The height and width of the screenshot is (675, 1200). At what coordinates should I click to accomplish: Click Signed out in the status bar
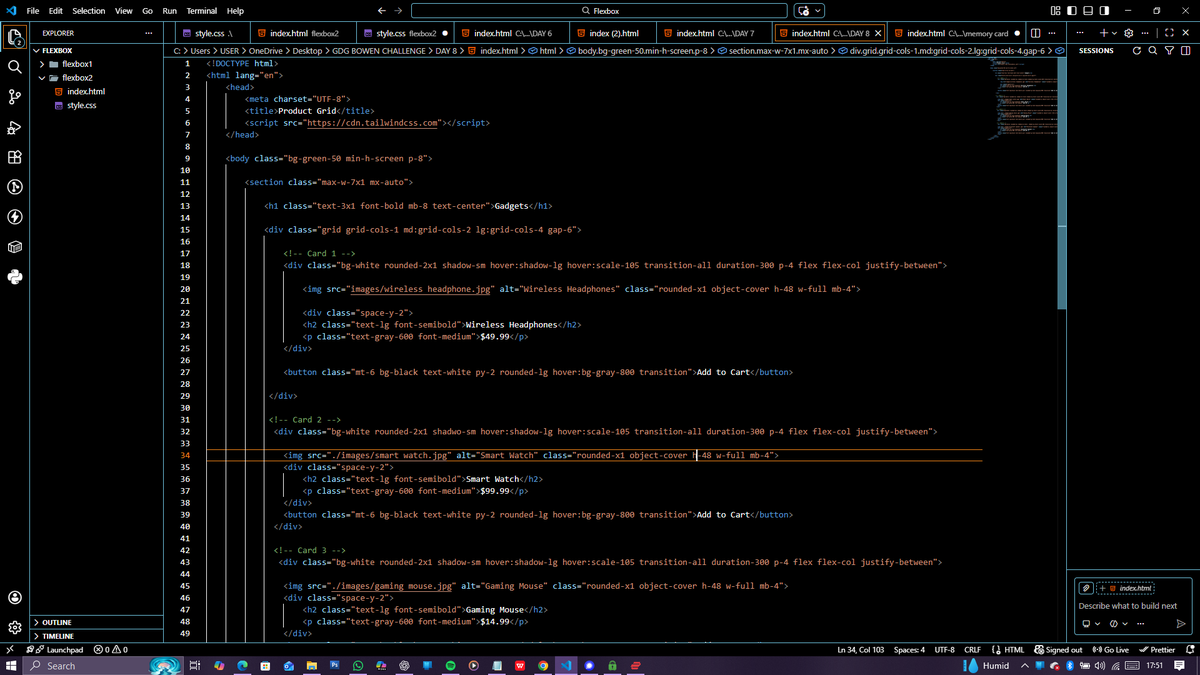coord(1058,650)
